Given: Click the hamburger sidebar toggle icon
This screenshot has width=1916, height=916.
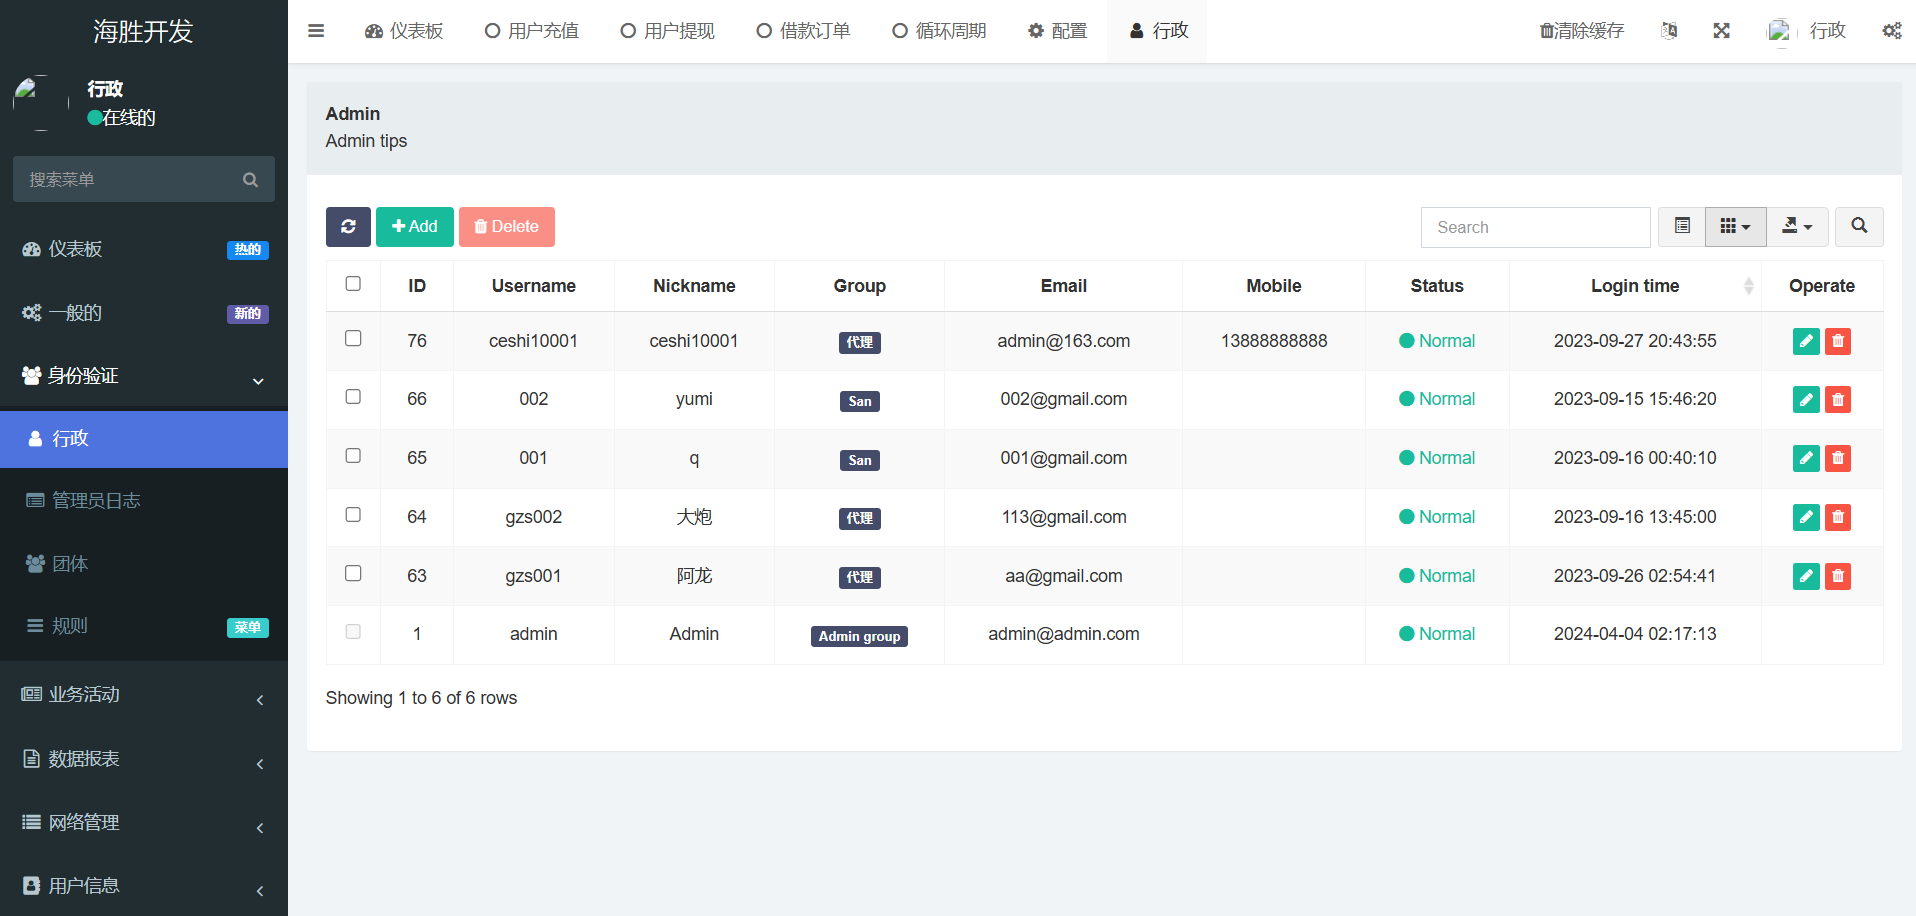Looking at the screenshot, I should click(316, 31).
